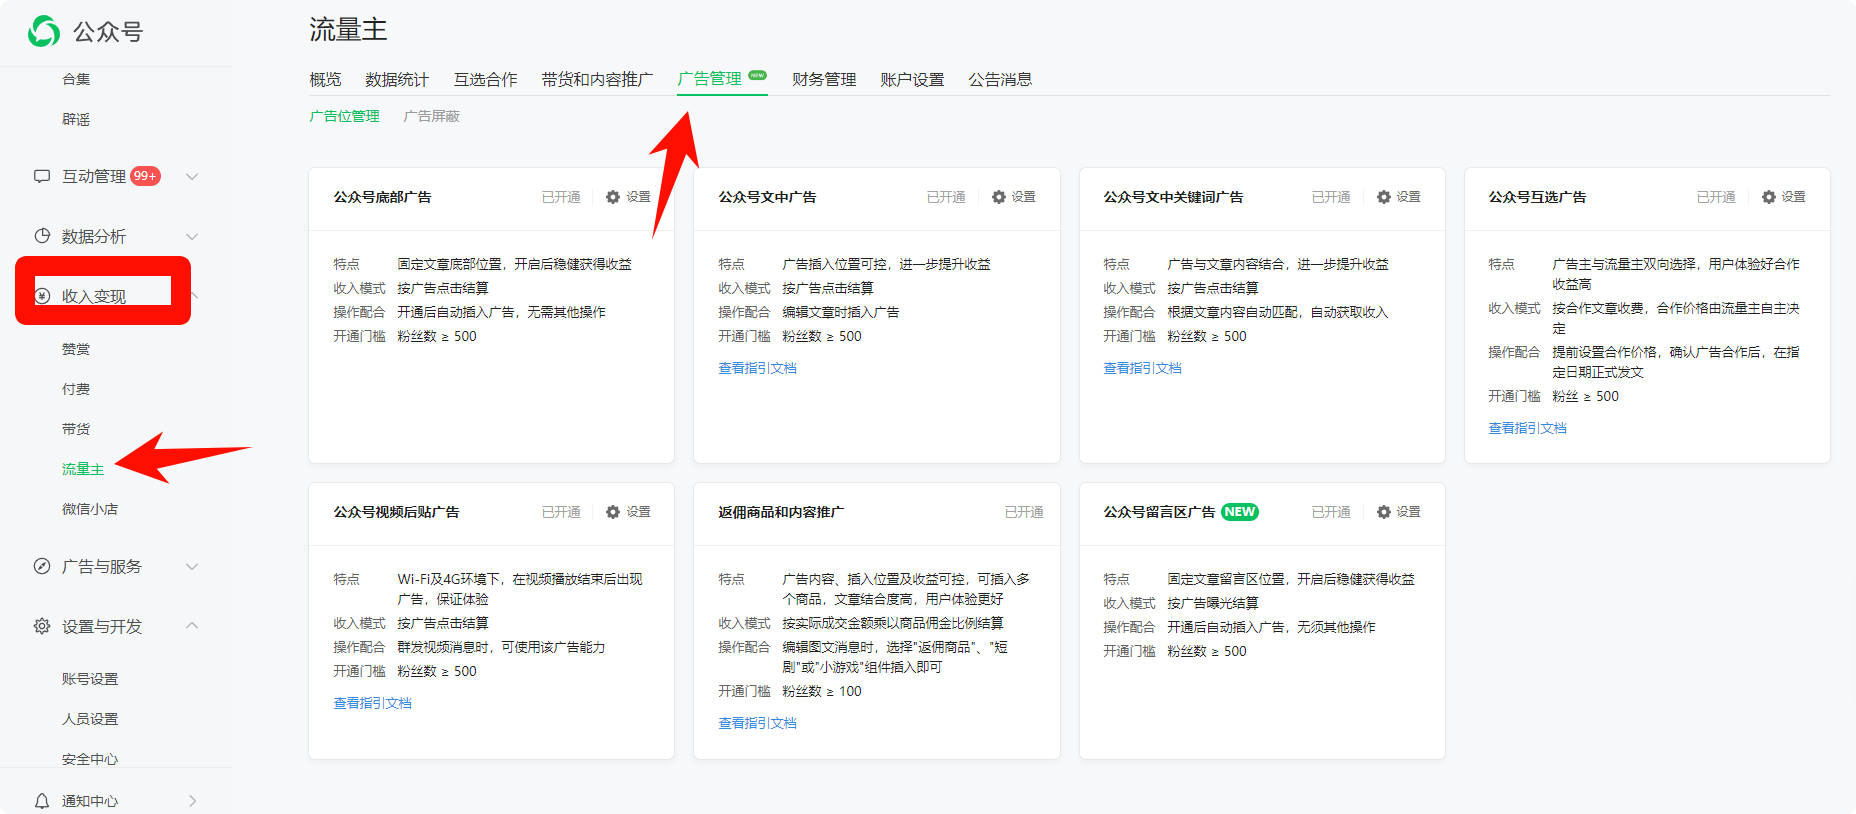Open 赞赏 under 收入变现

coord(76,349)
